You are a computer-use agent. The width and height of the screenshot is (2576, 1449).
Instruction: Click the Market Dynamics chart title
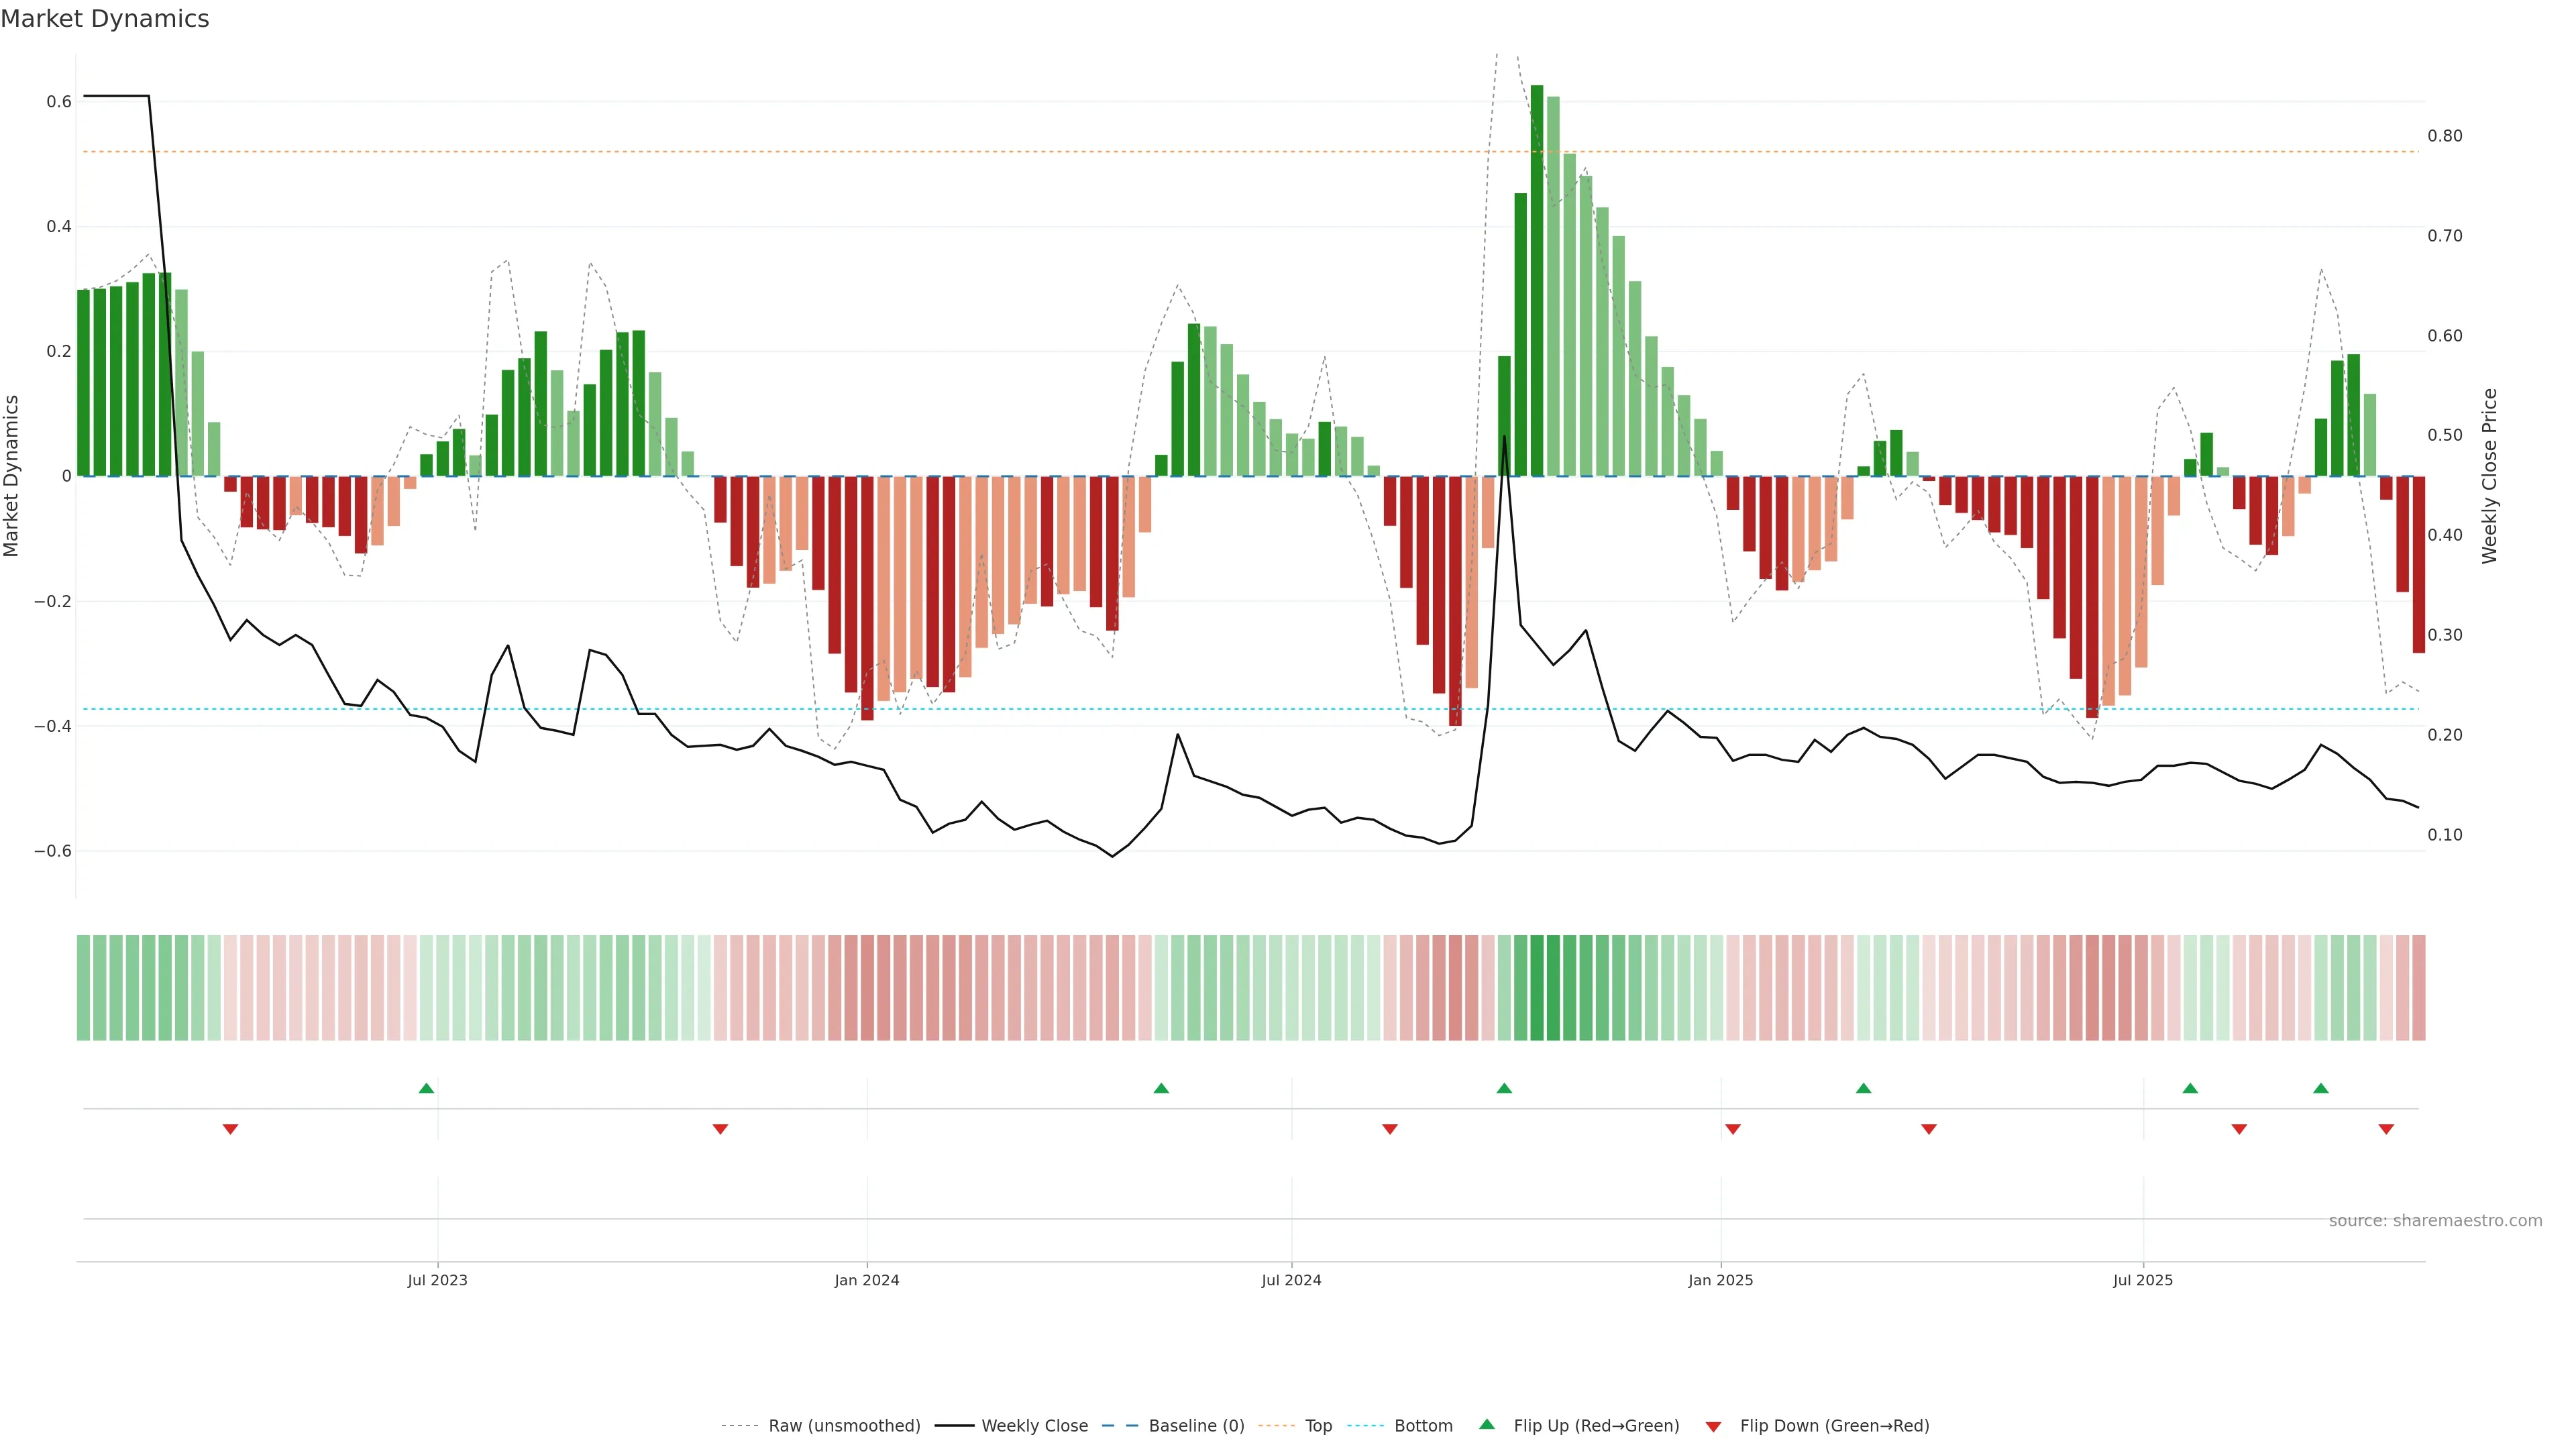(x=105, y=19)
